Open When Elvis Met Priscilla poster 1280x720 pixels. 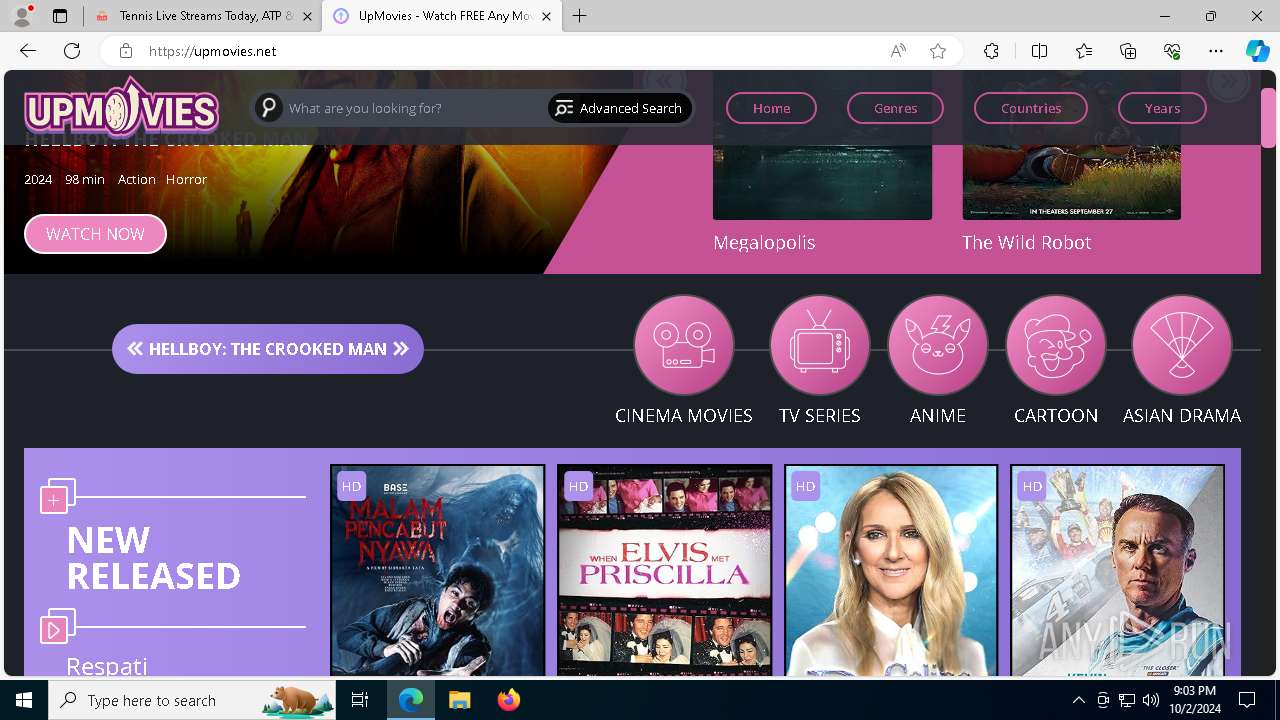tap(664, 570)
